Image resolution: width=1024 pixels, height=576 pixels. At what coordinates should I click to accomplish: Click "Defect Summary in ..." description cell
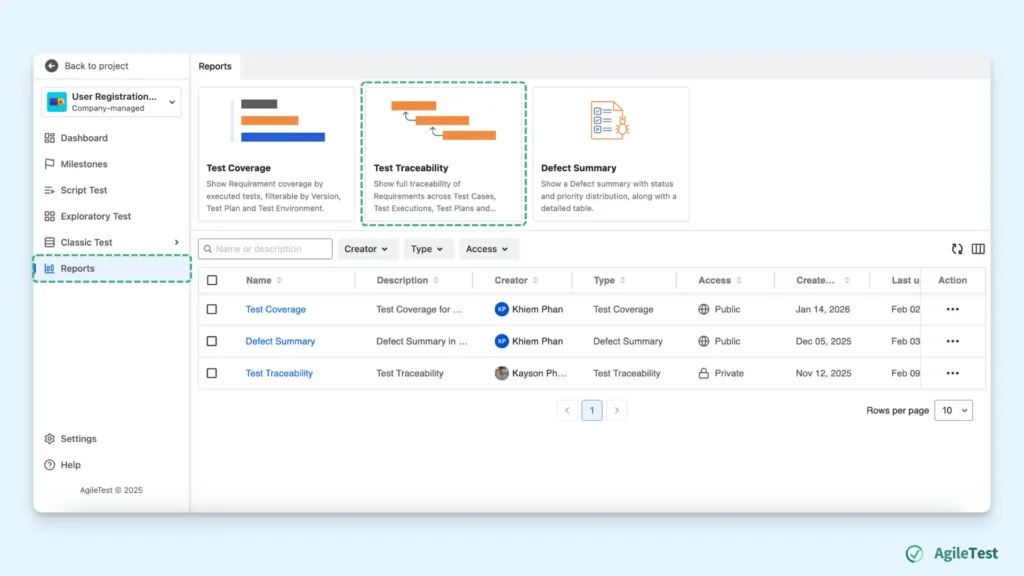(422, 341)
